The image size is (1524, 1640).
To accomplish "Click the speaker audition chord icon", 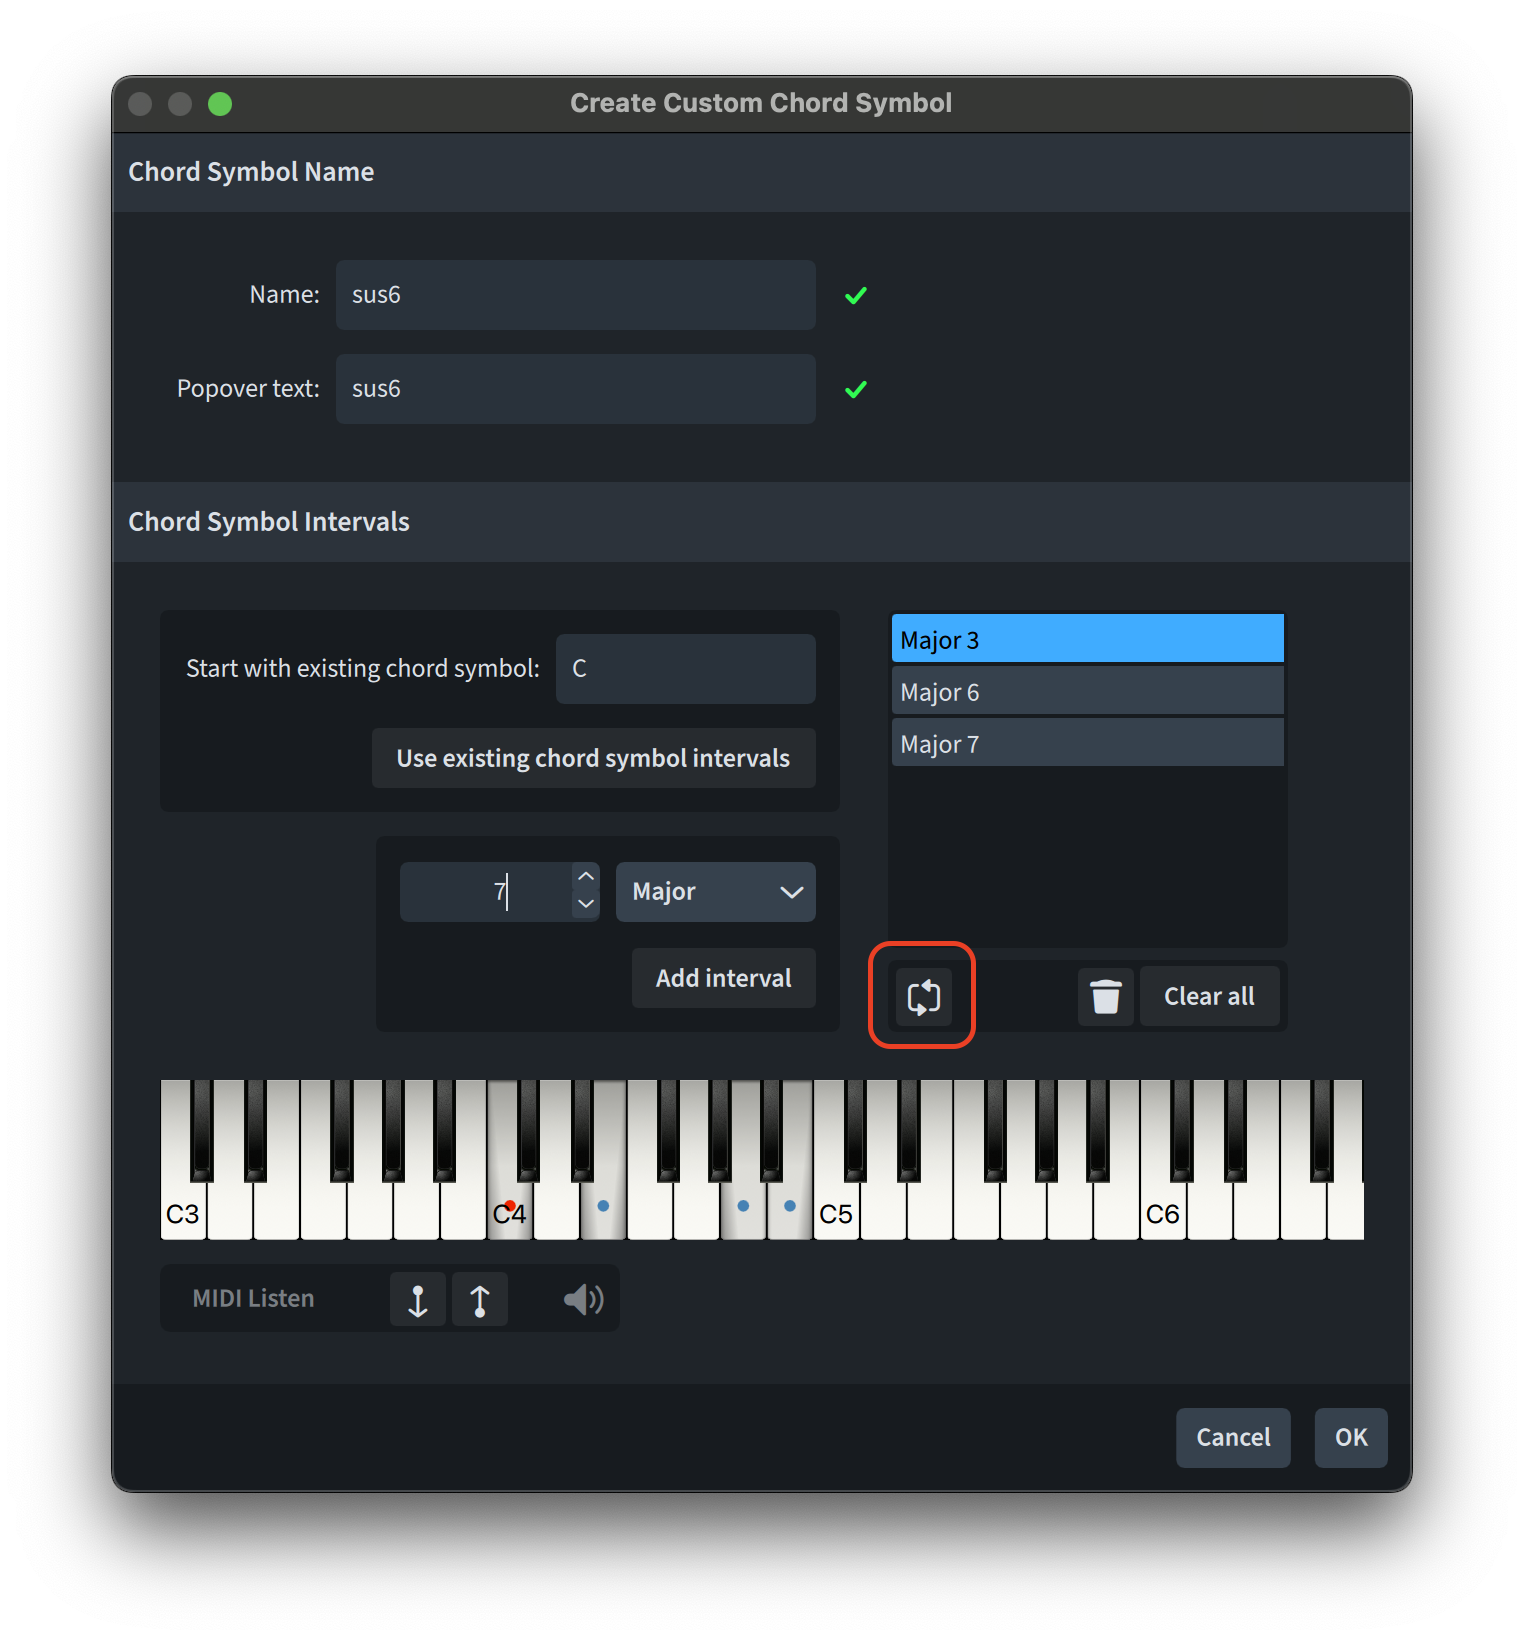I will (583, 1299).
